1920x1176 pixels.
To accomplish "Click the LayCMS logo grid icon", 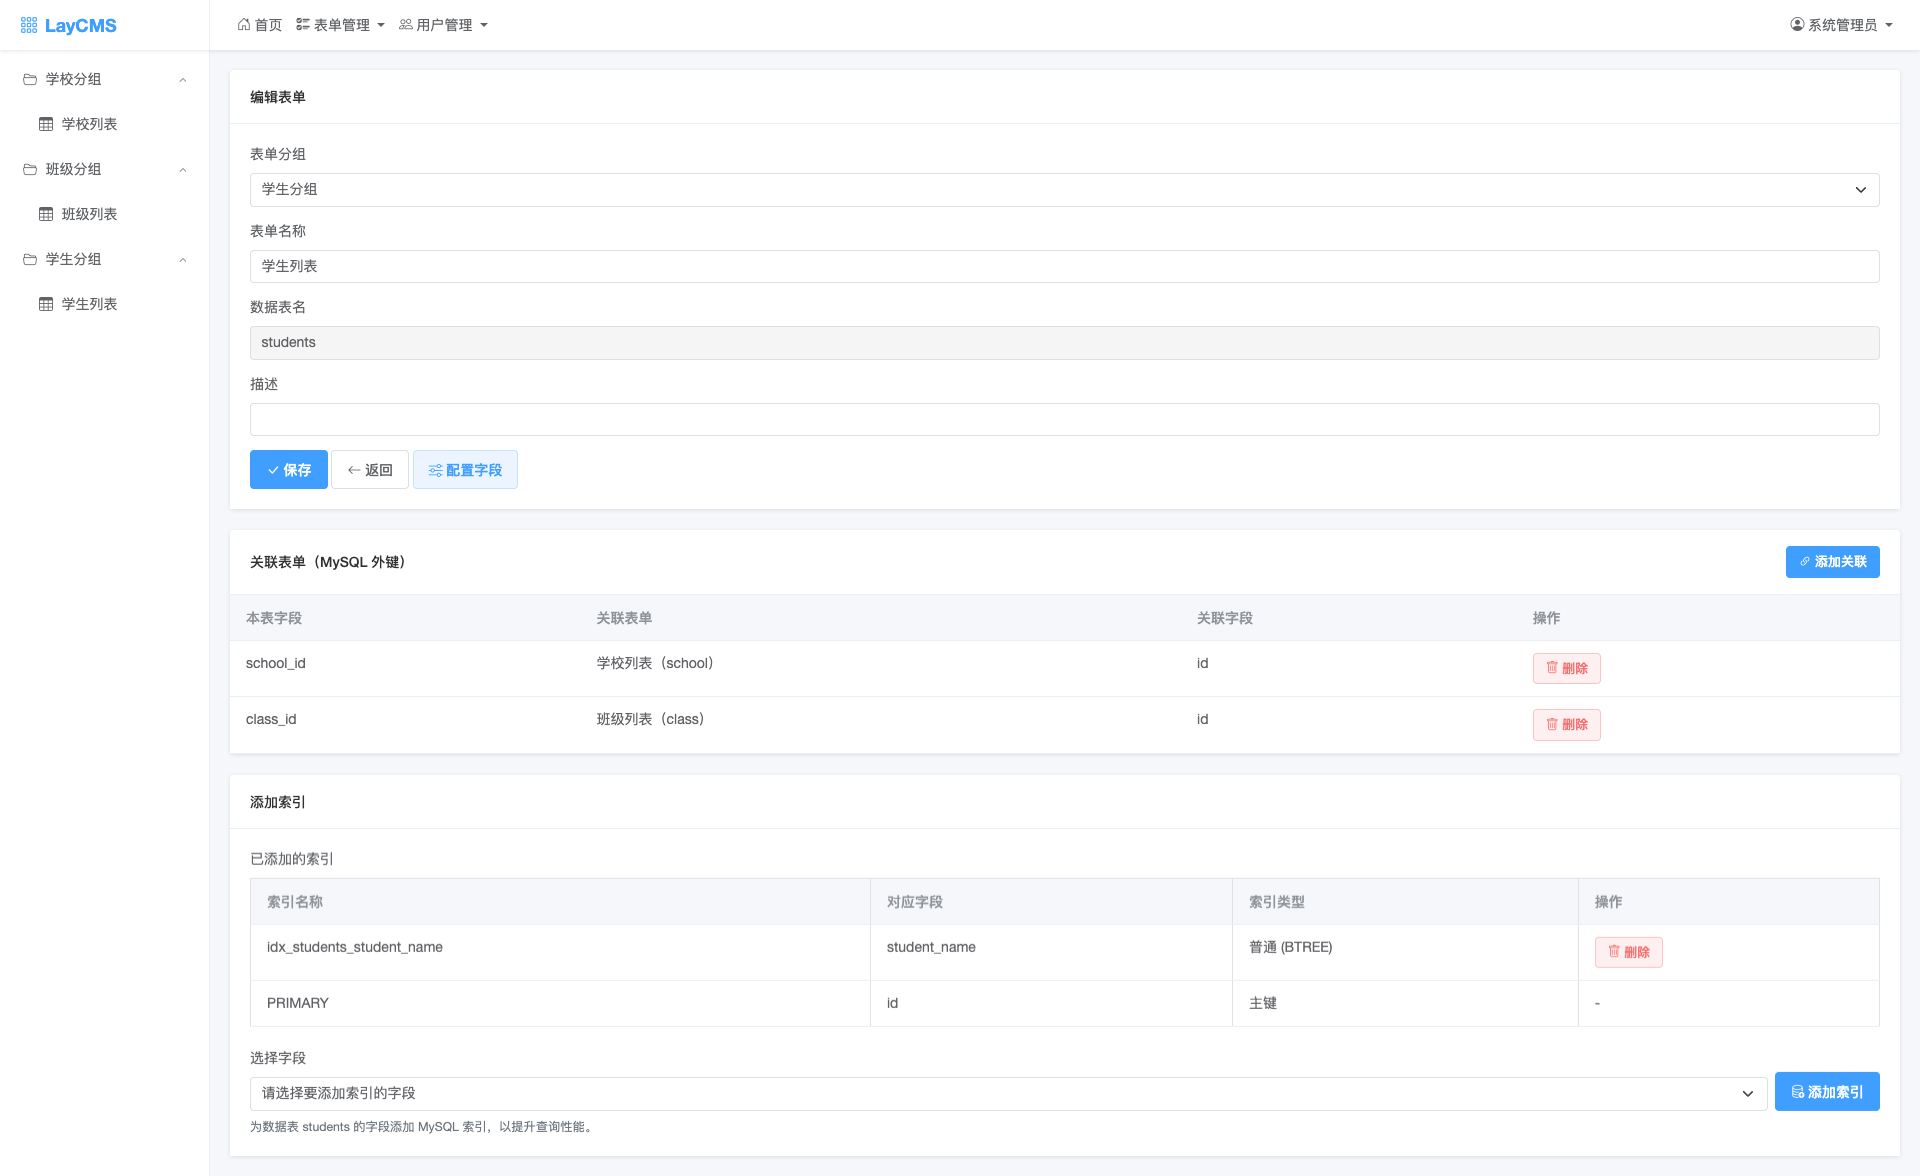I will click(29, 25).
